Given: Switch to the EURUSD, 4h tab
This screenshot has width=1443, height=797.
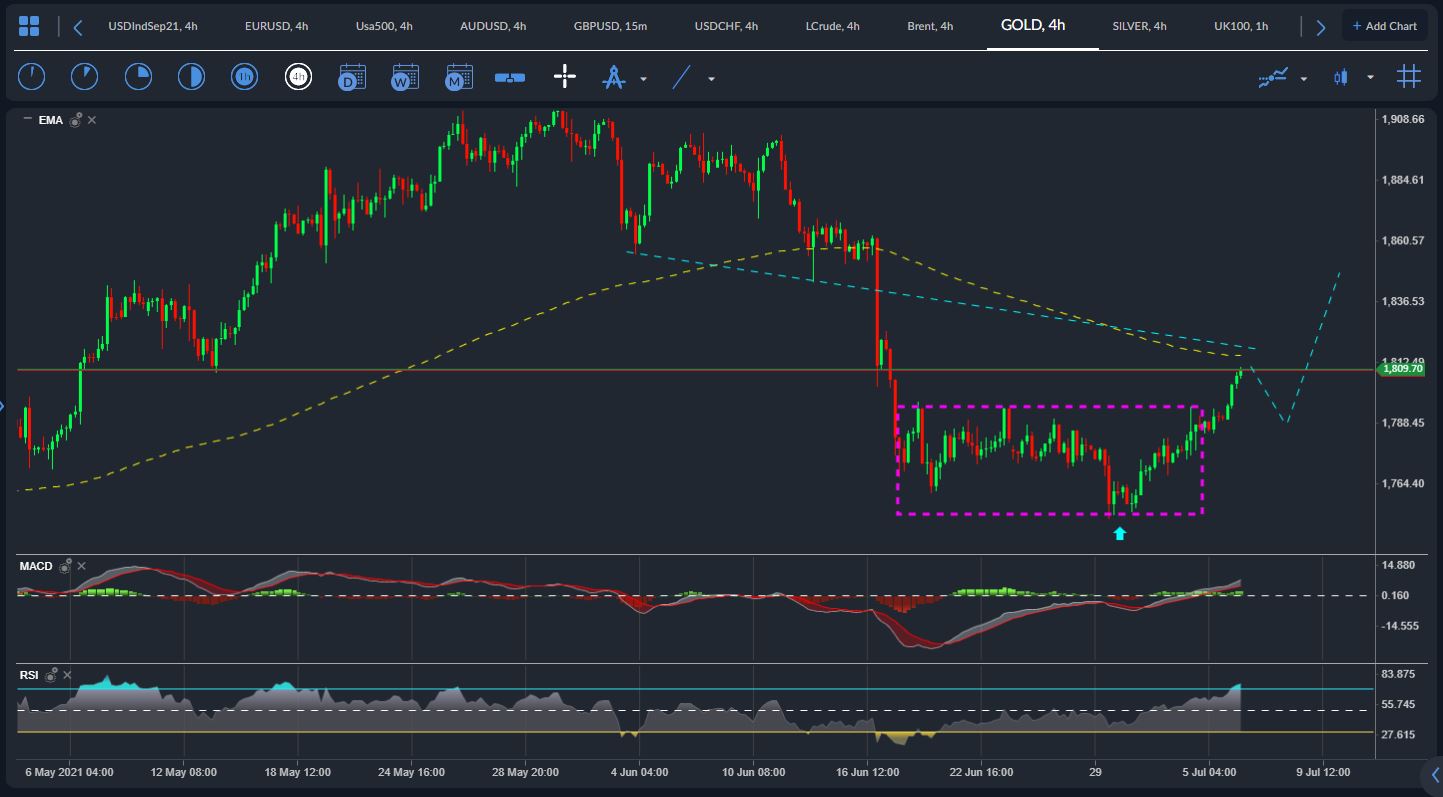Looking at the screenshot, I should (x=276, y=26).
